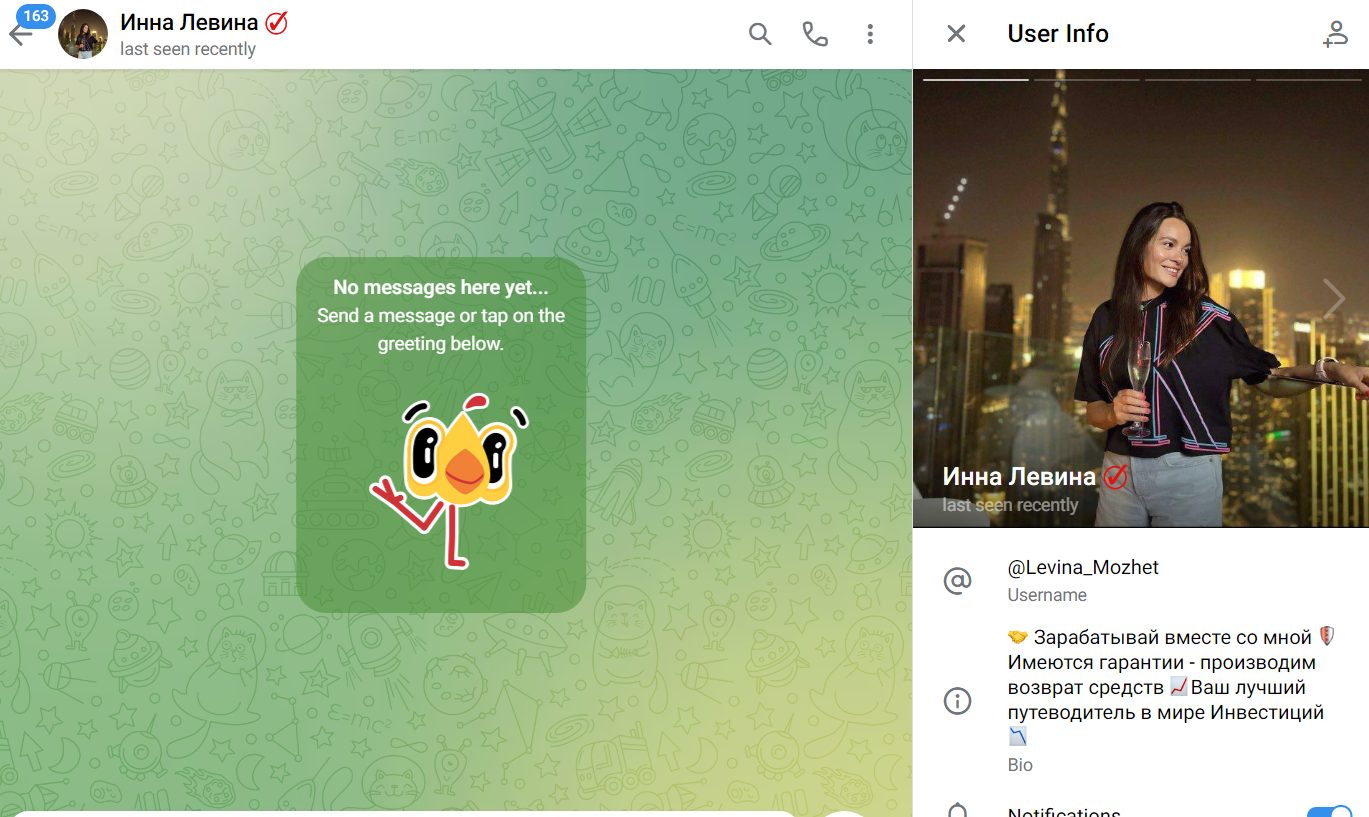
Task: Select the third profile photo indicator
Action: coord(1197,79)
